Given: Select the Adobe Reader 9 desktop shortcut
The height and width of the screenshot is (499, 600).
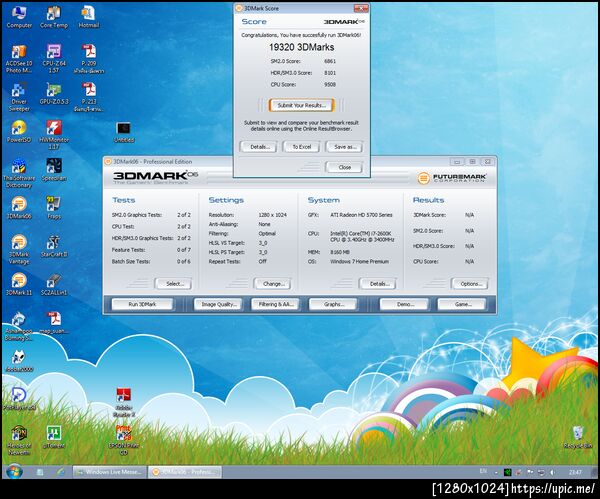Looking at the screenshot, I should point(124,403).
